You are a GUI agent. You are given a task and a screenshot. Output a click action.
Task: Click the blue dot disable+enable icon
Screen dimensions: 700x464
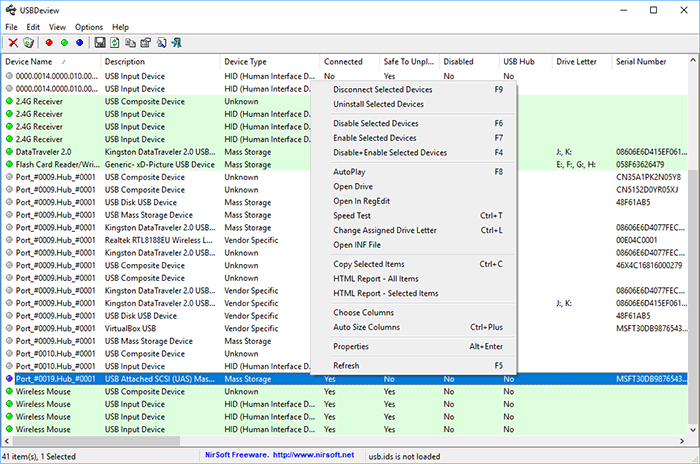click(x=80, y=43)
